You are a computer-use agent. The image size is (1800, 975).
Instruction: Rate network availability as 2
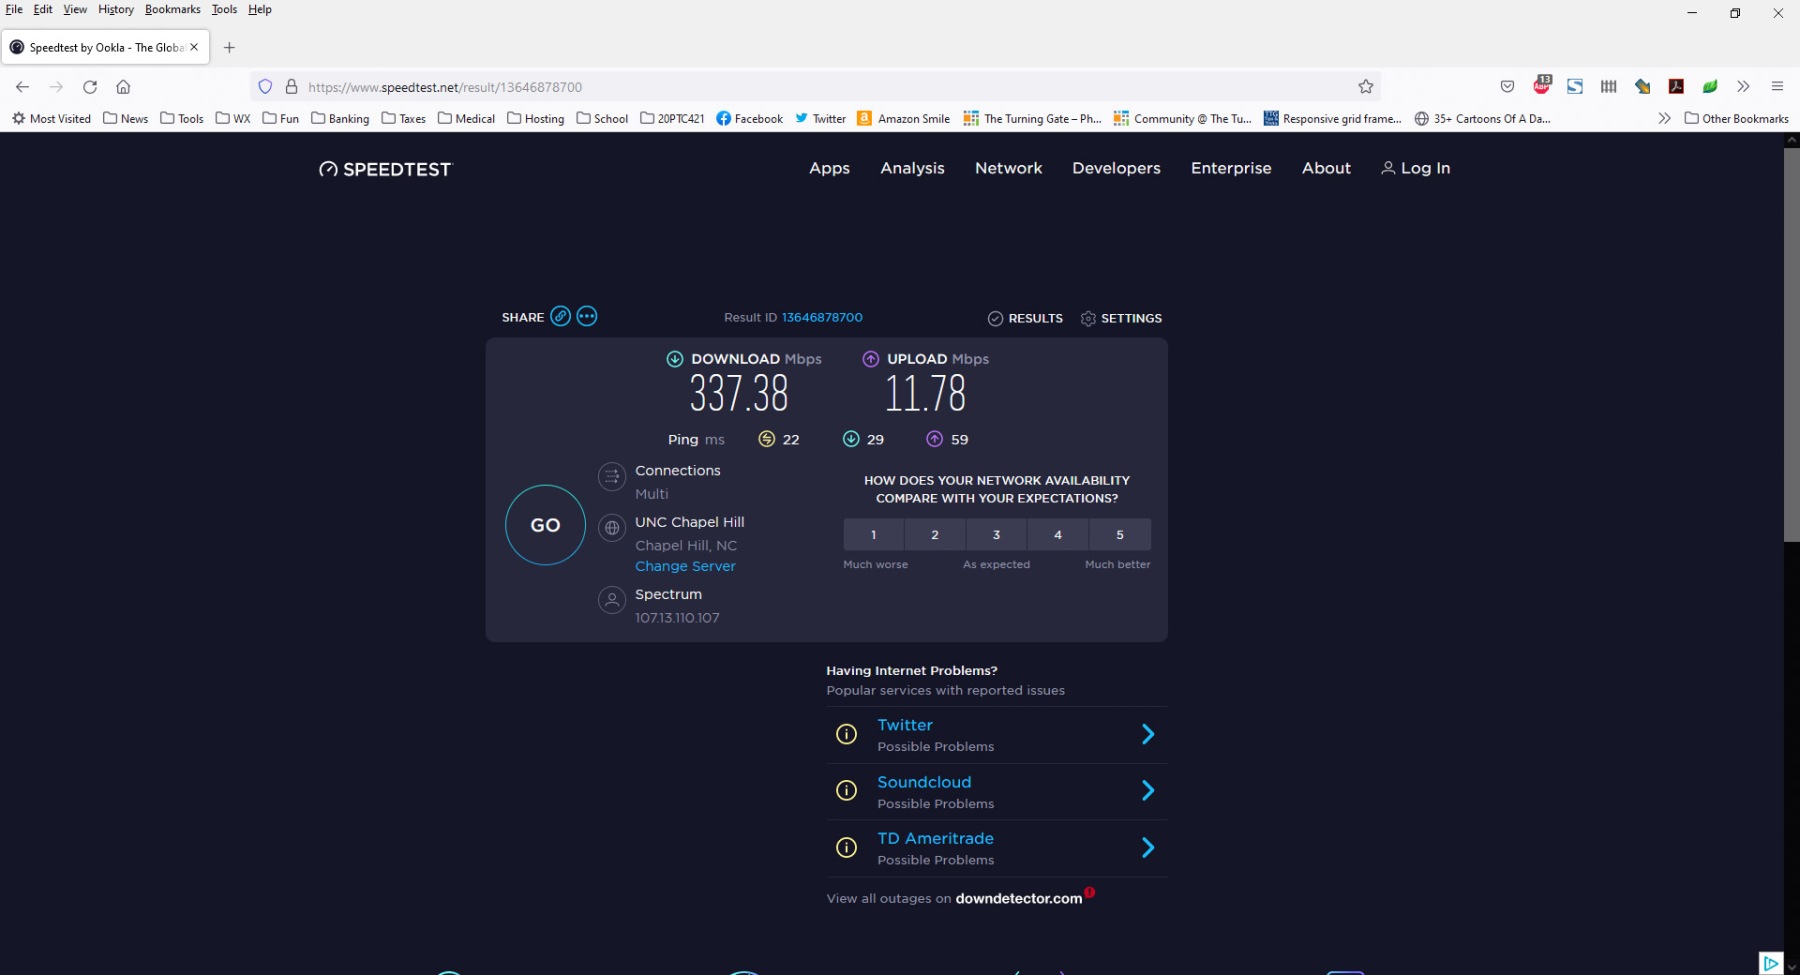[x=935, y=535]
